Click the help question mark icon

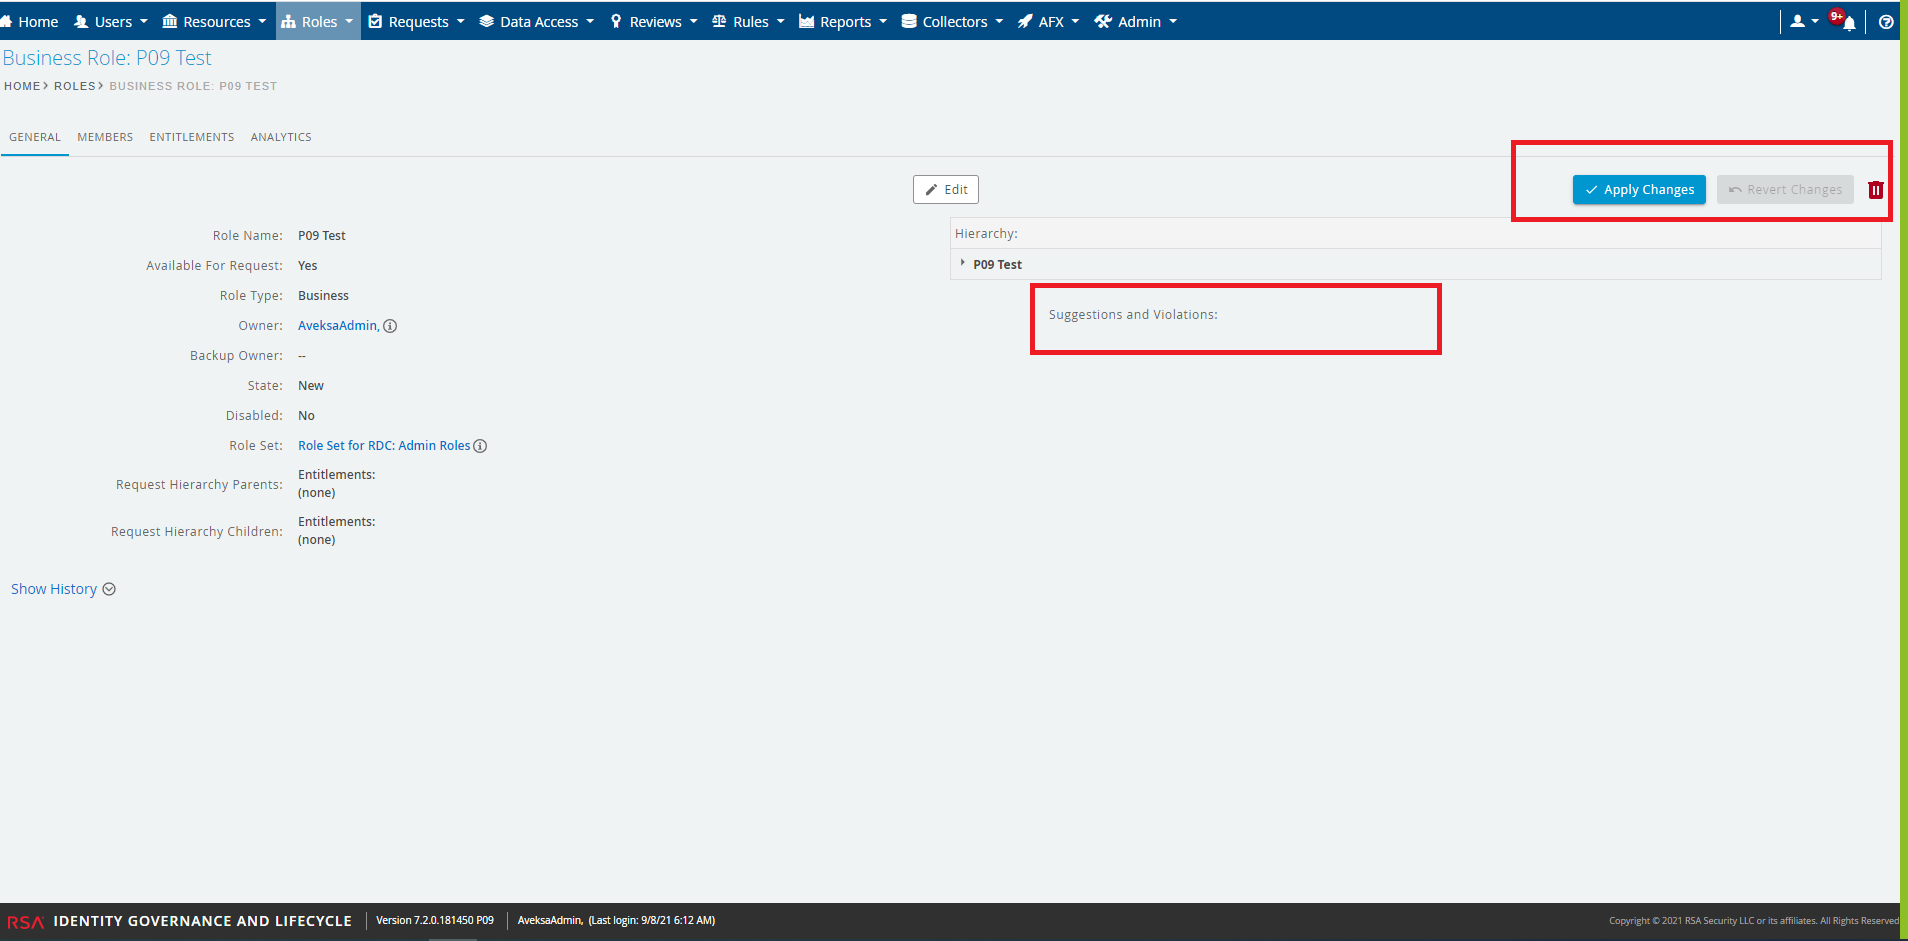coord(1885,22)
